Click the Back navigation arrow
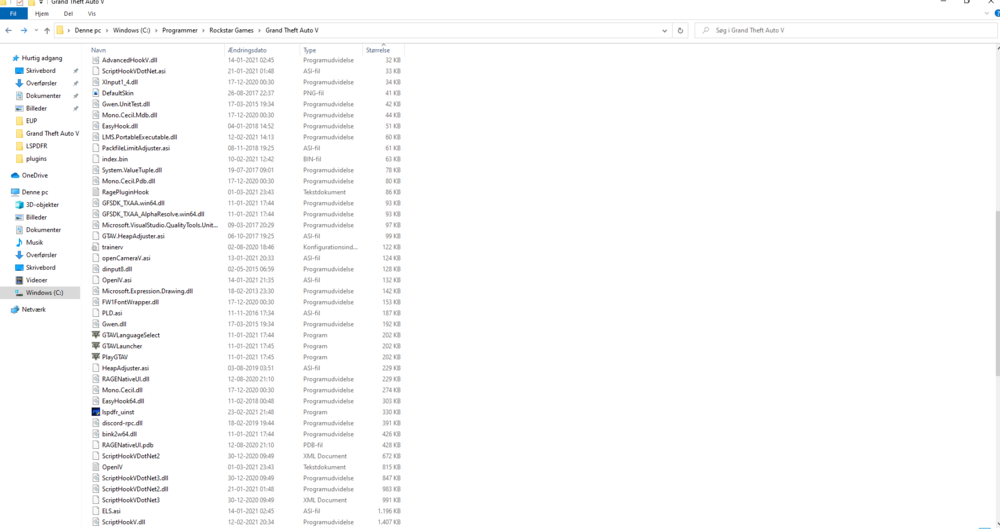 [x=8, y=31]
